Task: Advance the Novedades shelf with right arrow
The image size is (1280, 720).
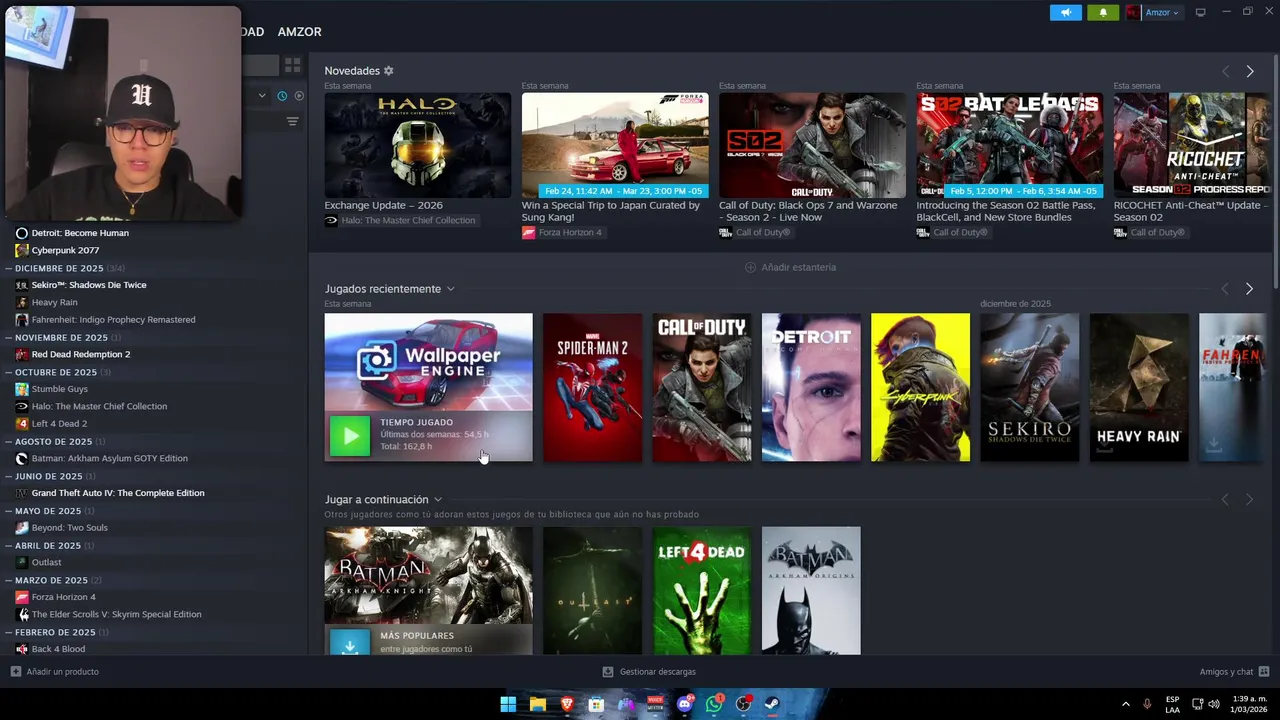Action: pyautogui.click(x=1249, y=71)
